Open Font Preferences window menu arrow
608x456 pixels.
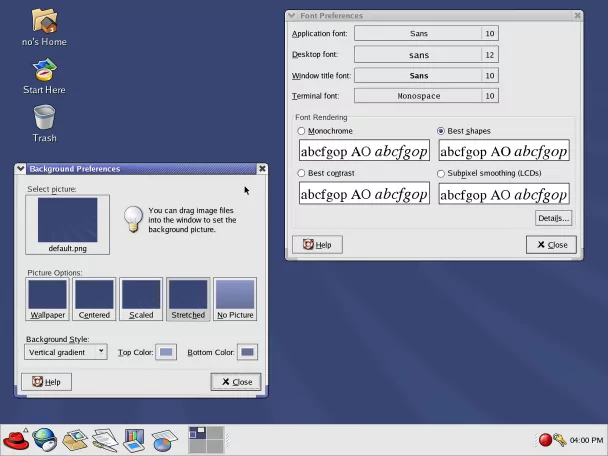[292, 16]
